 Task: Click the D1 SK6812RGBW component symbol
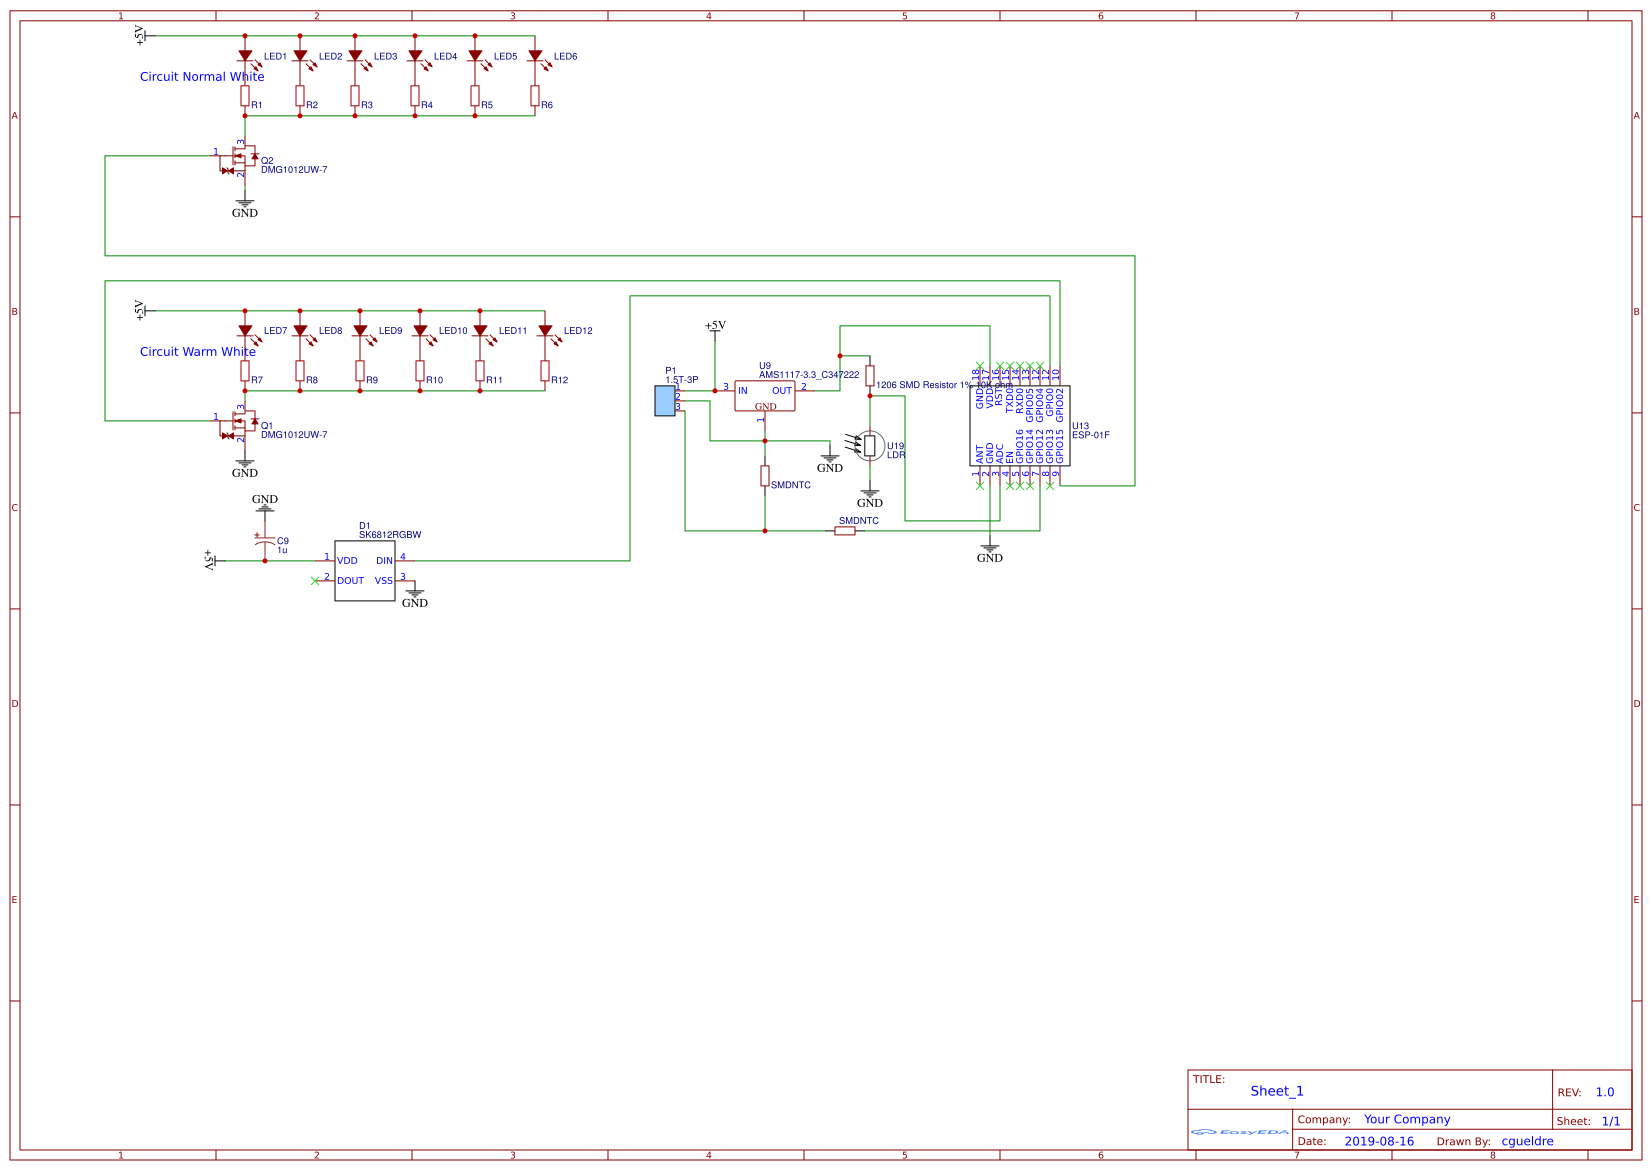(365, 570)
